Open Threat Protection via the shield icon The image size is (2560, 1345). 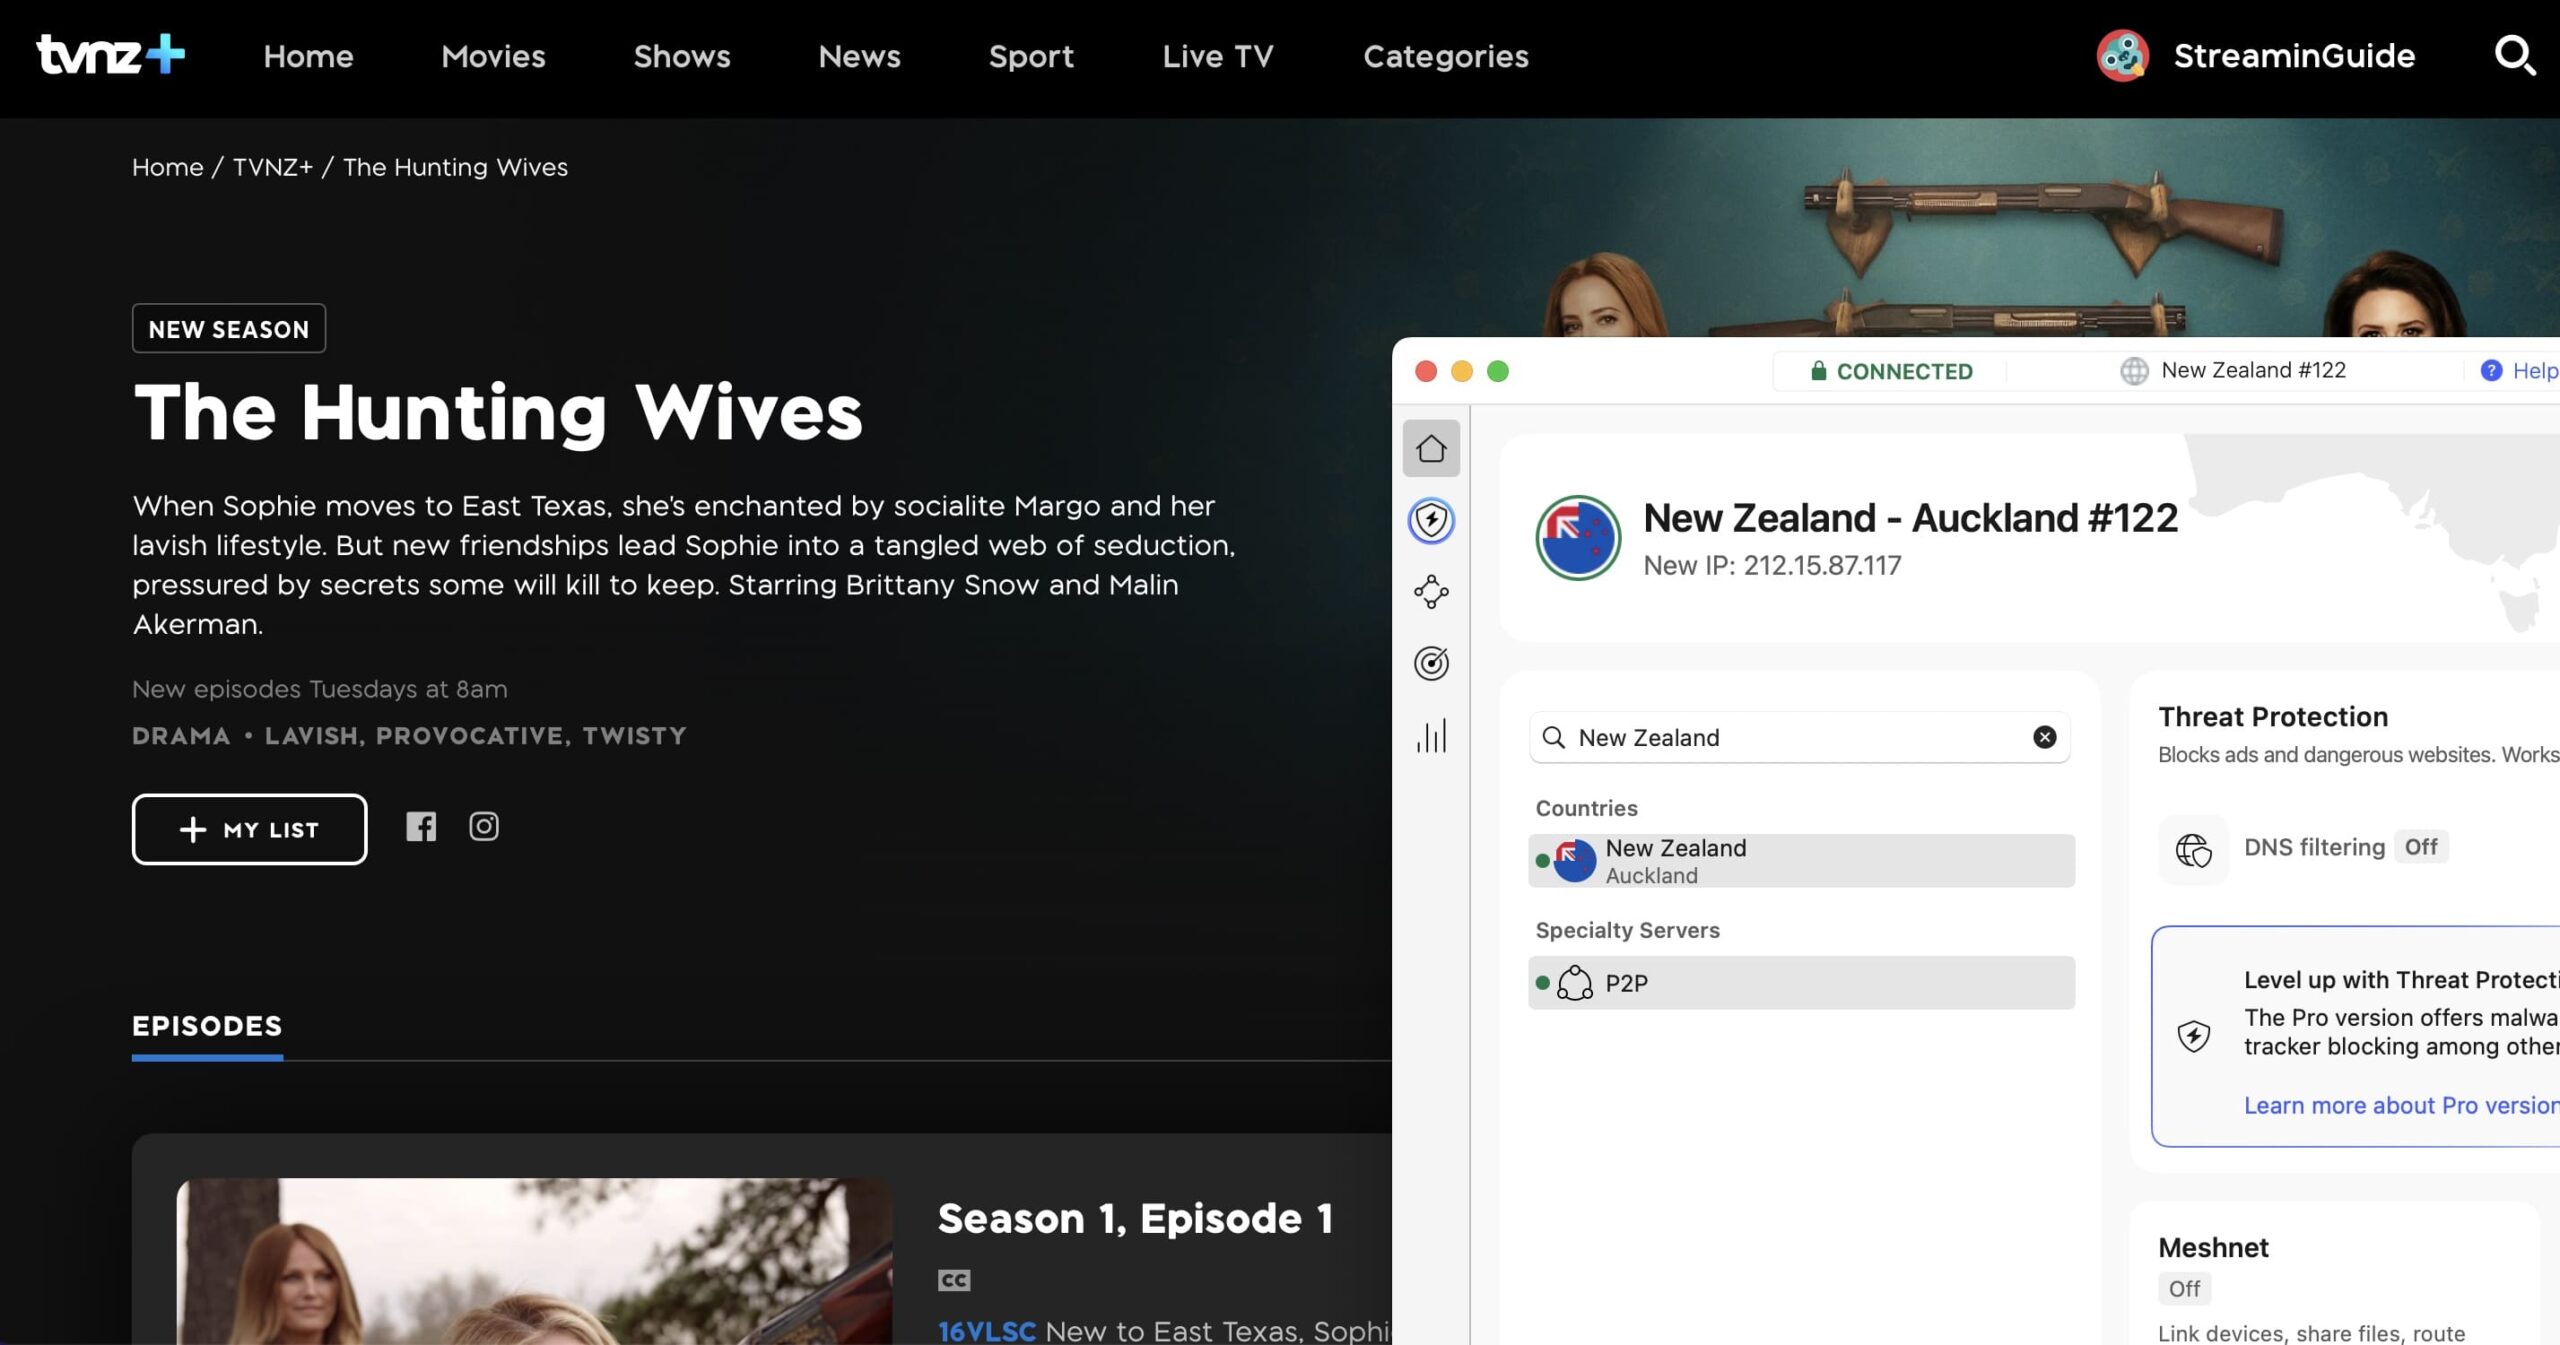[1431, 521]
